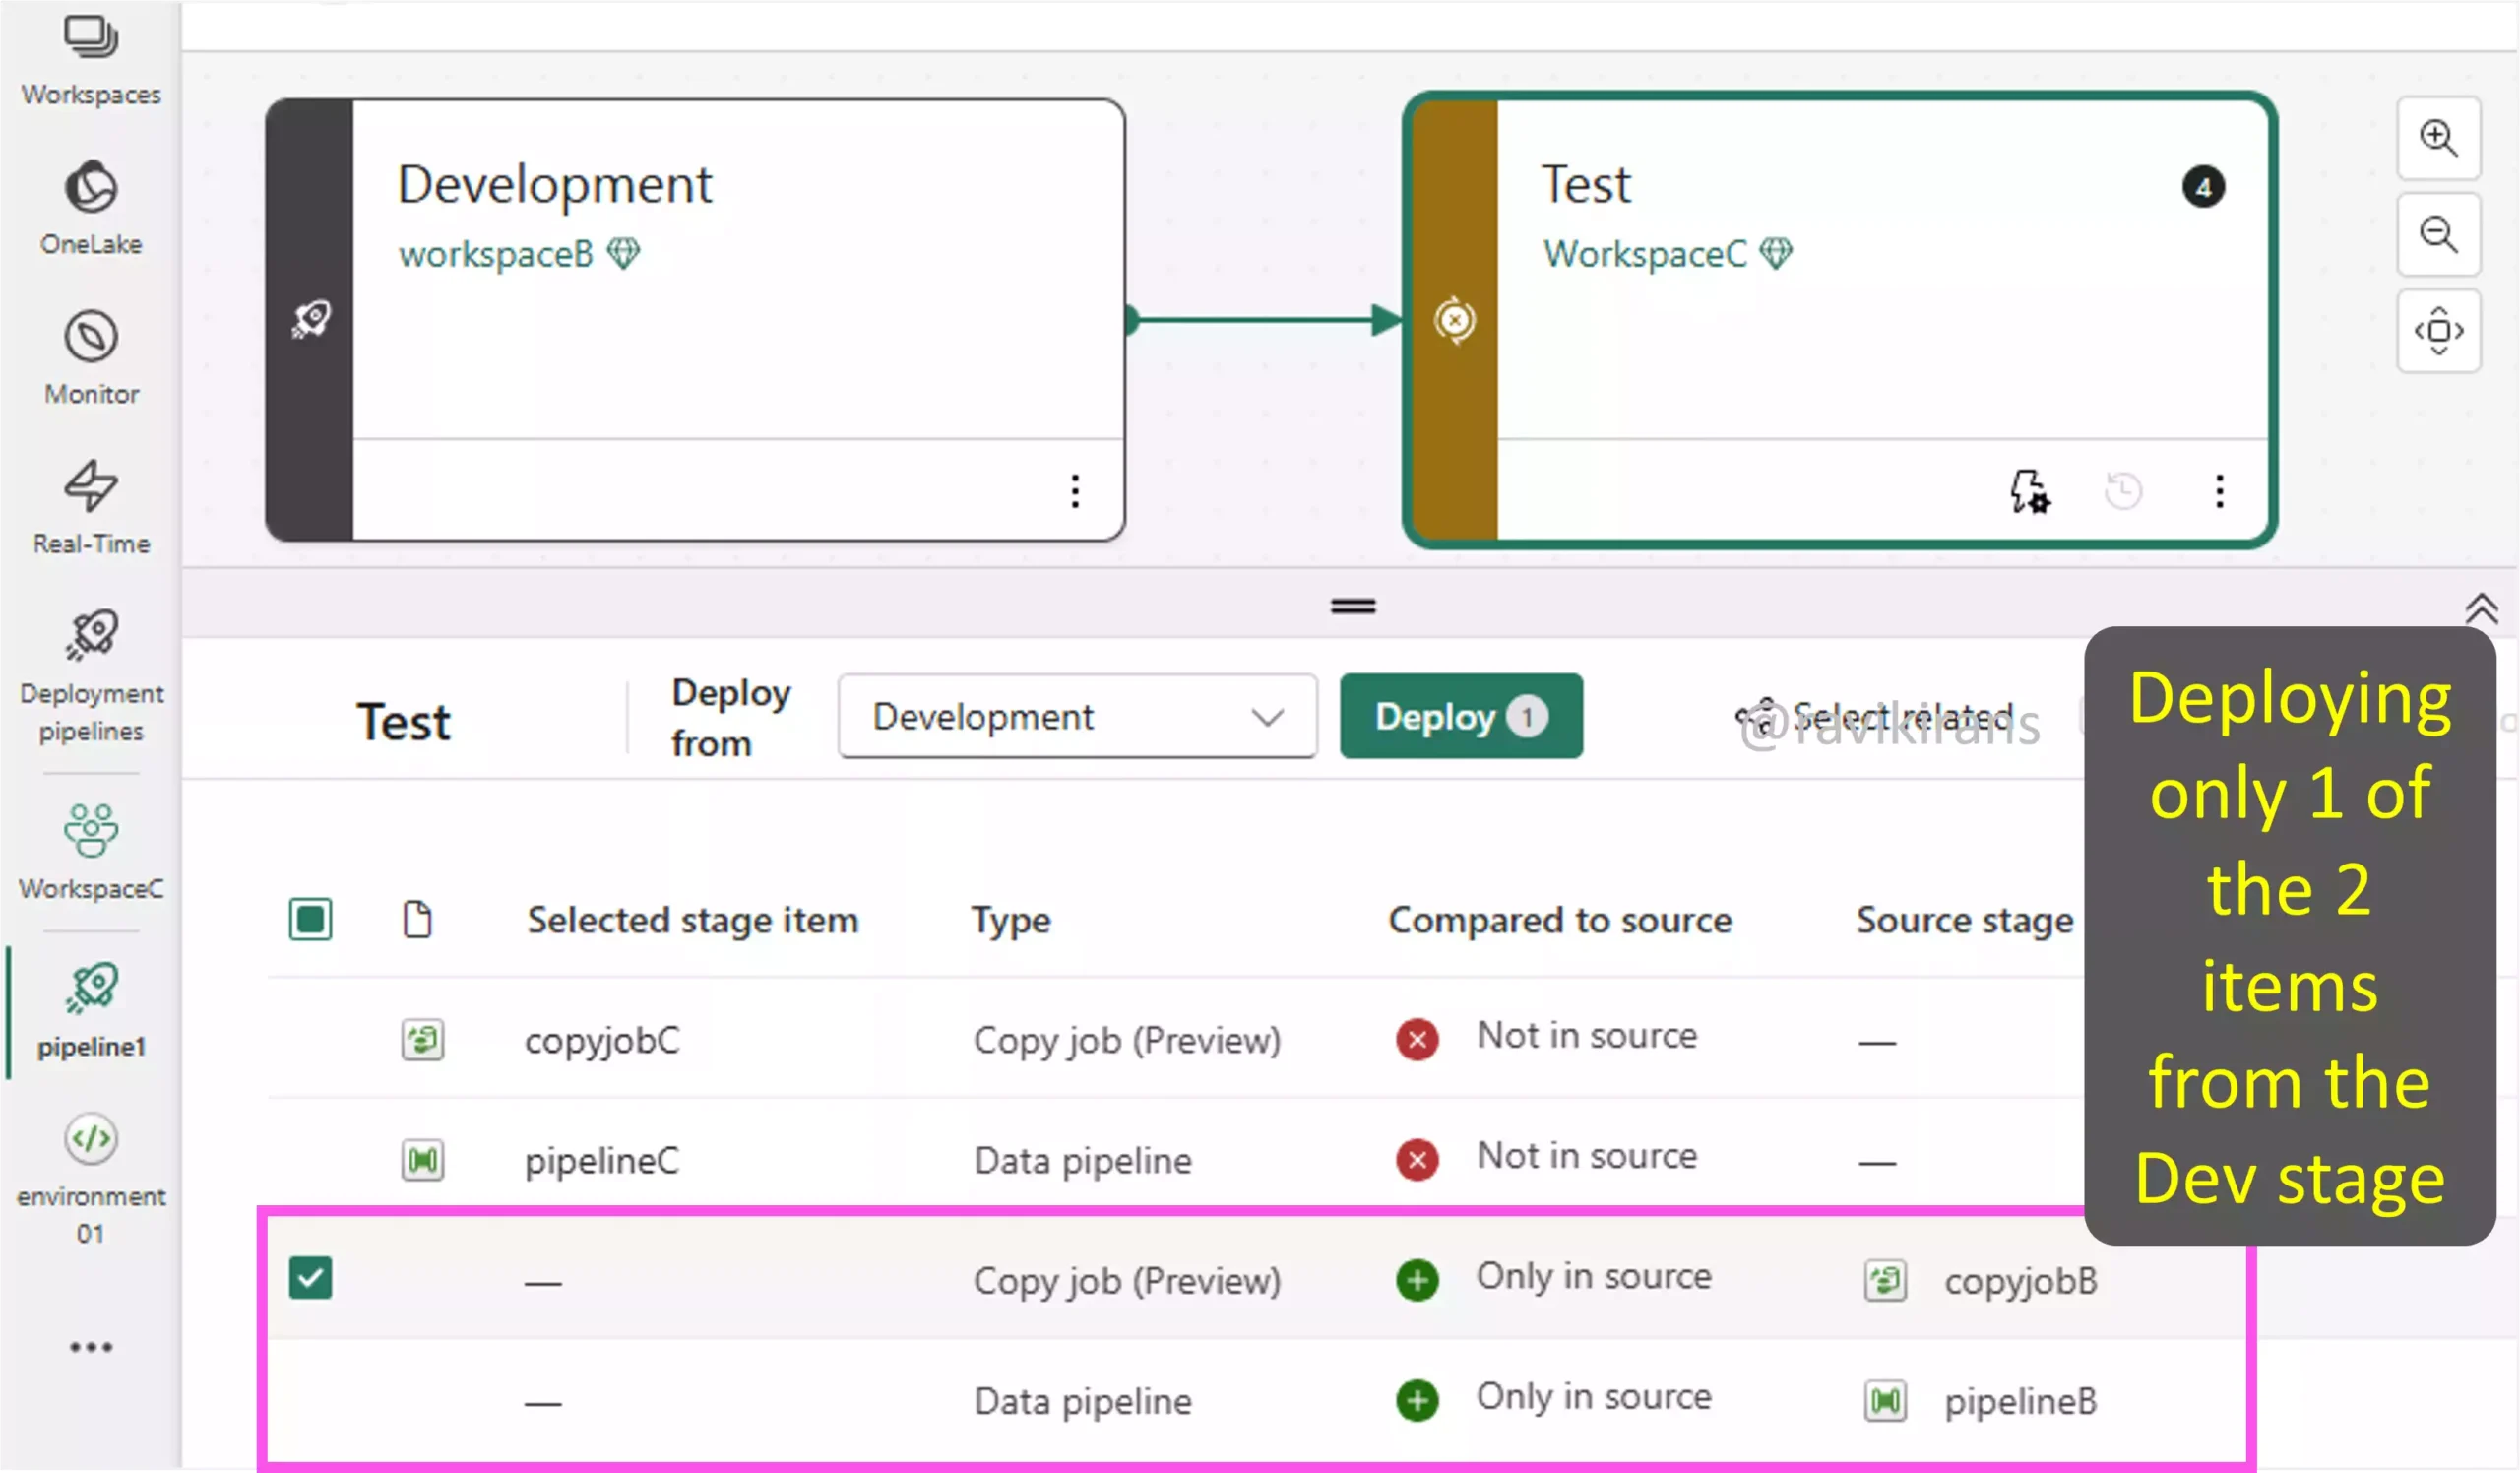Open Test stage more options menu
The height and width of the screenshot is (1473, 2520).
[2219, 491]
